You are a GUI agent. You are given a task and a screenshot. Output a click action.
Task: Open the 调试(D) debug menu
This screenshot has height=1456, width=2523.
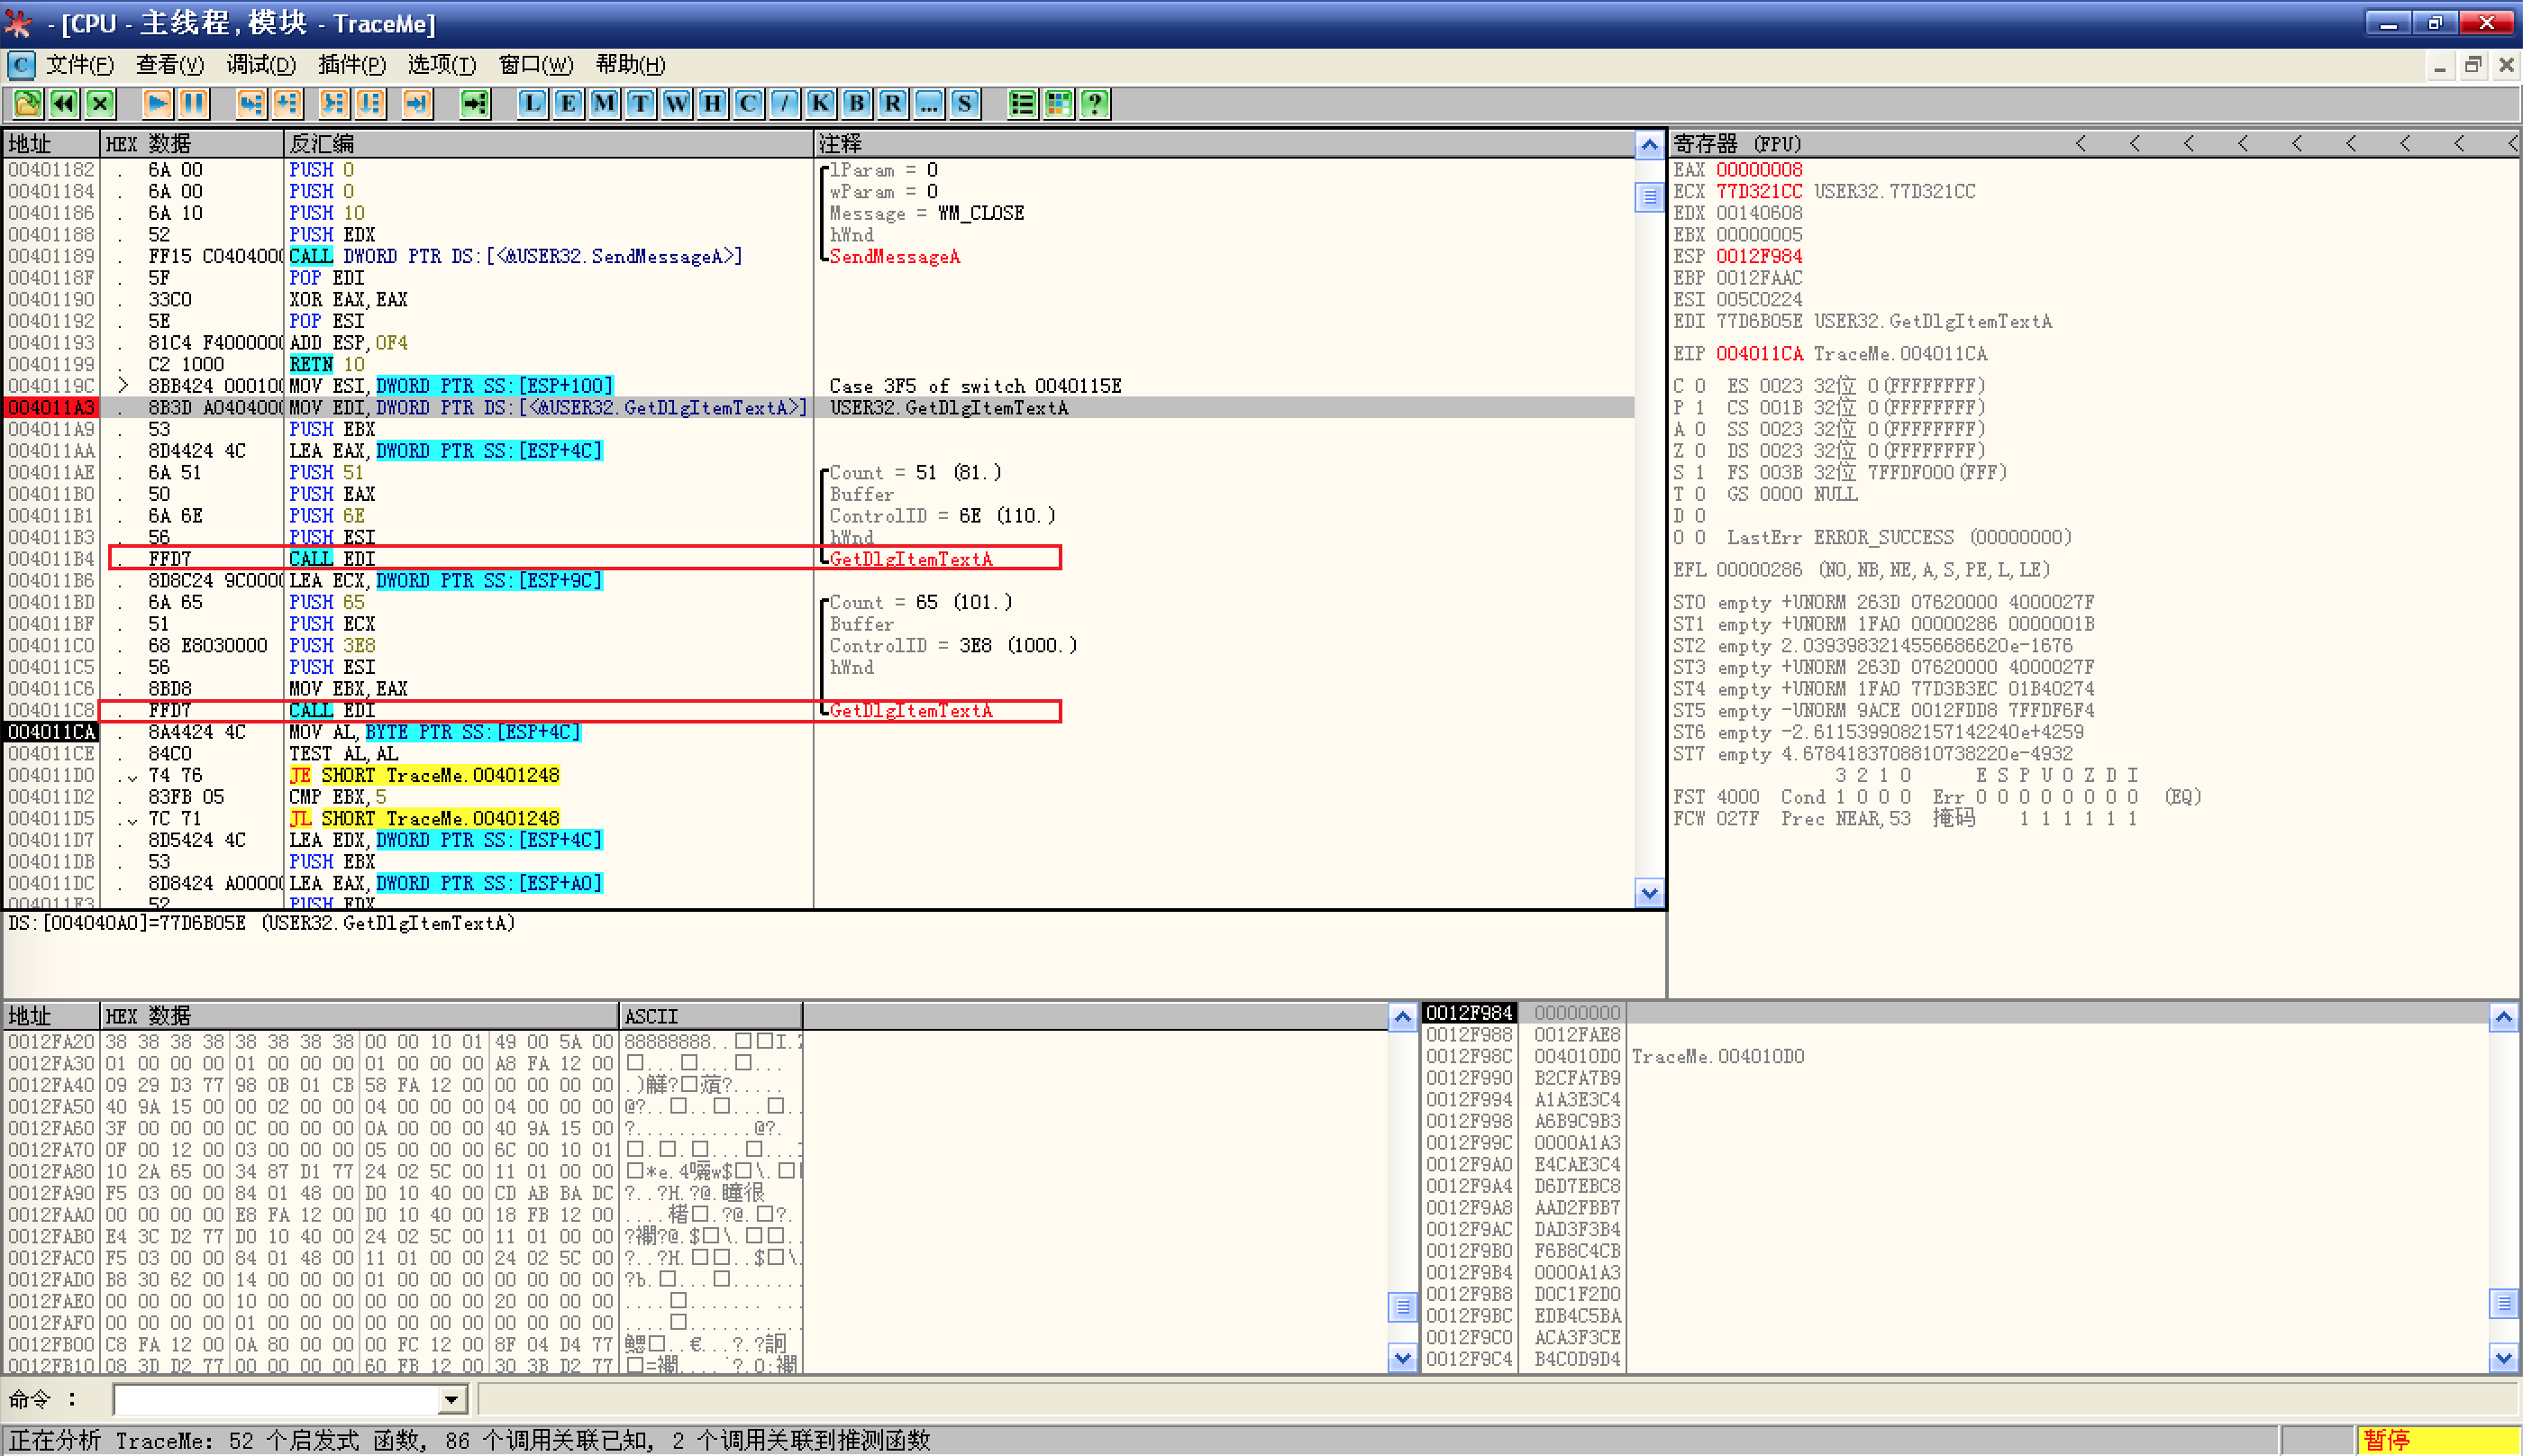click(x=260, y=65)
